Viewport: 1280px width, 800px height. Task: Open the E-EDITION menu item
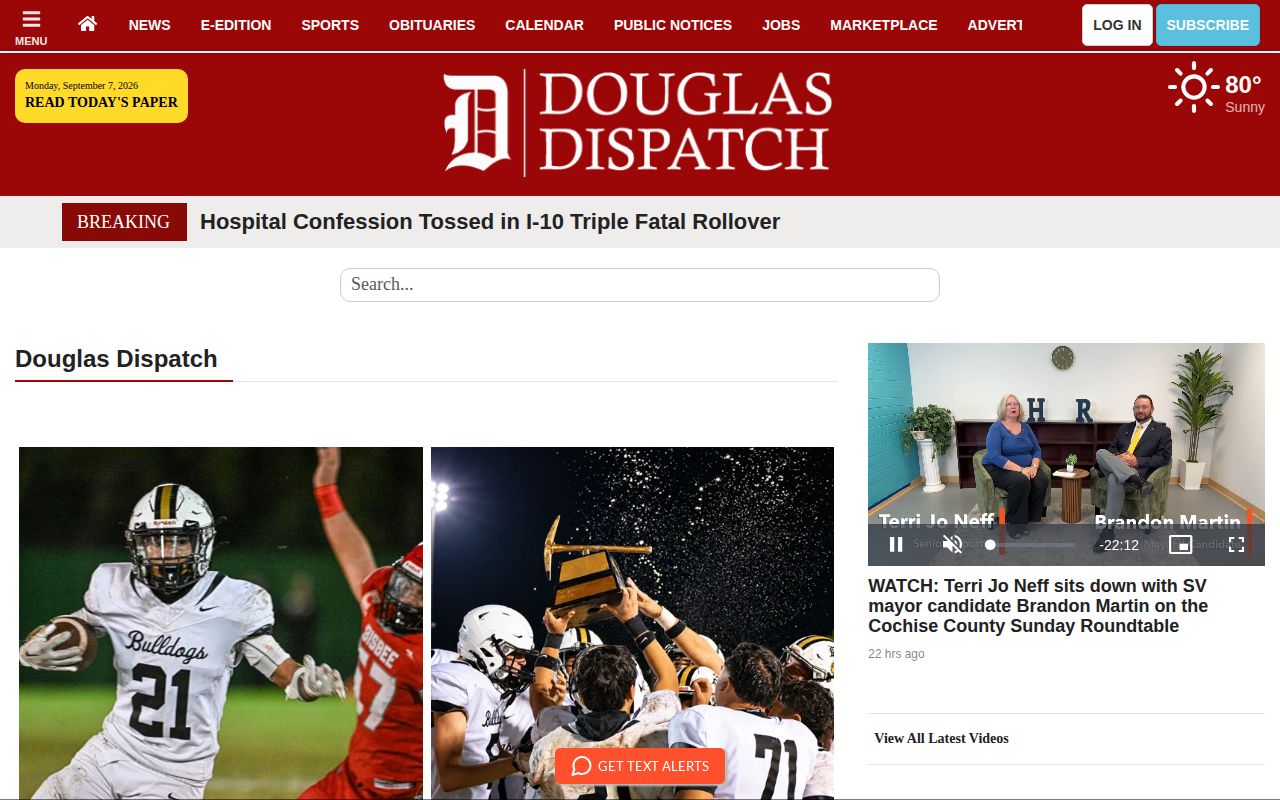236,25
